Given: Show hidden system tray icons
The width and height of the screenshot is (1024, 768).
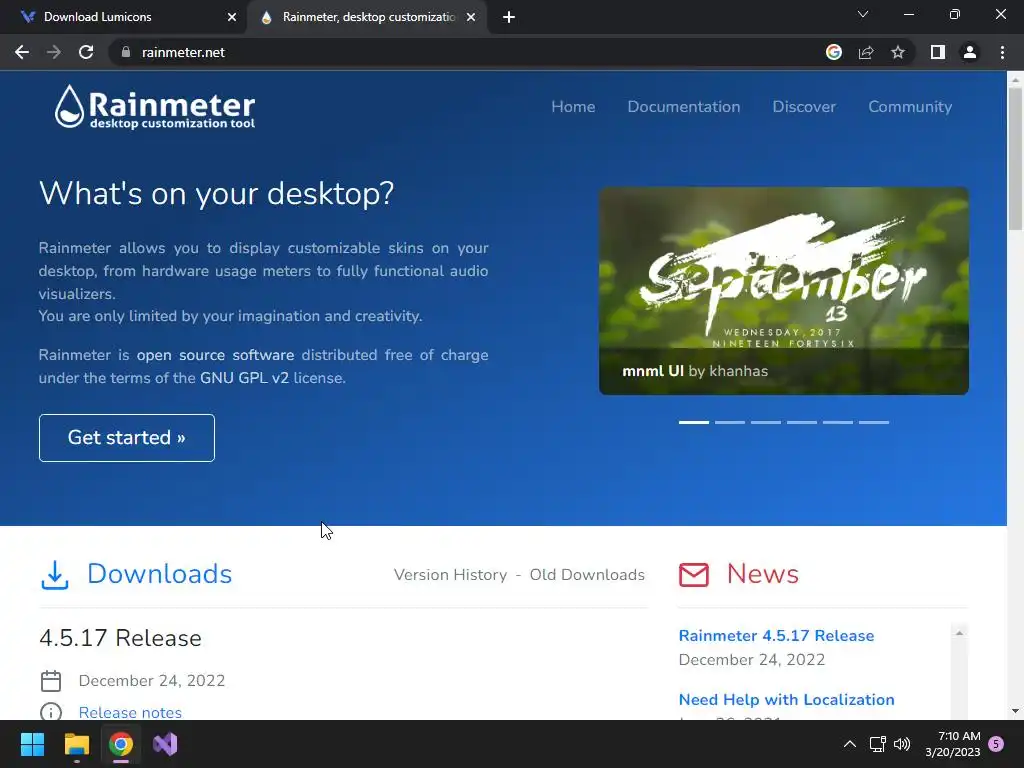Looking at the screenshot, I should point(849,744).
